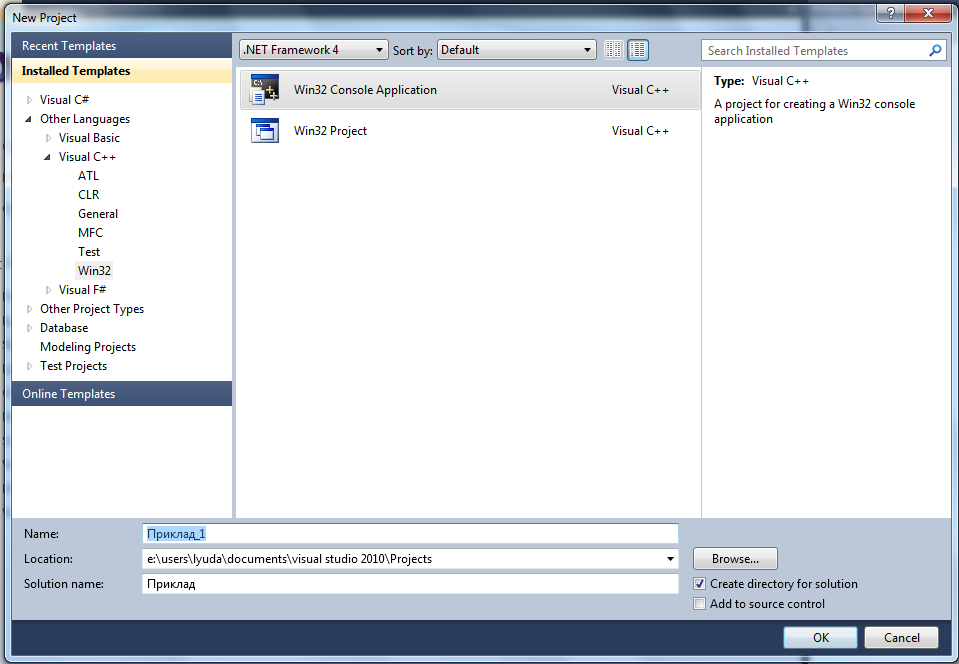Open the Location path dropdown arrow
The height and width of the screenshot is (664, 959).
[670, 559]
